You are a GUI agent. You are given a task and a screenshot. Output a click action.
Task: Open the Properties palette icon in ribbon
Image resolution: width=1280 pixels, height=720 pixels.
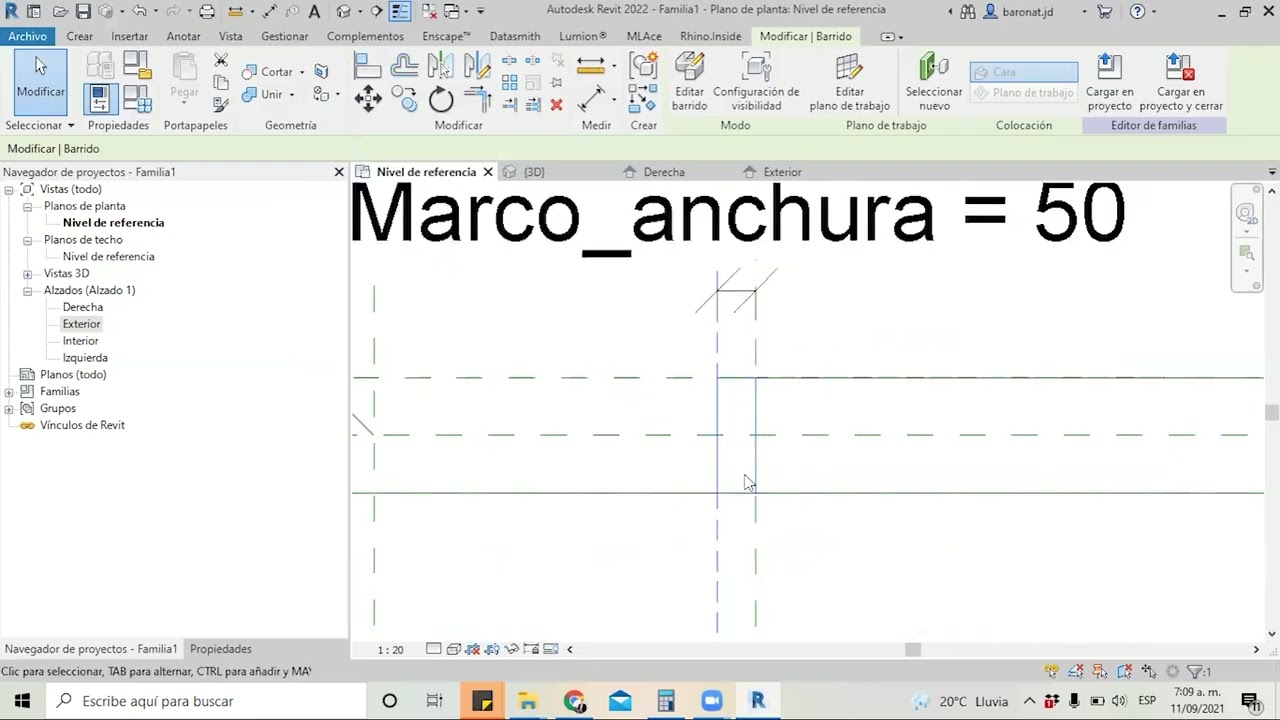point(100,99)
